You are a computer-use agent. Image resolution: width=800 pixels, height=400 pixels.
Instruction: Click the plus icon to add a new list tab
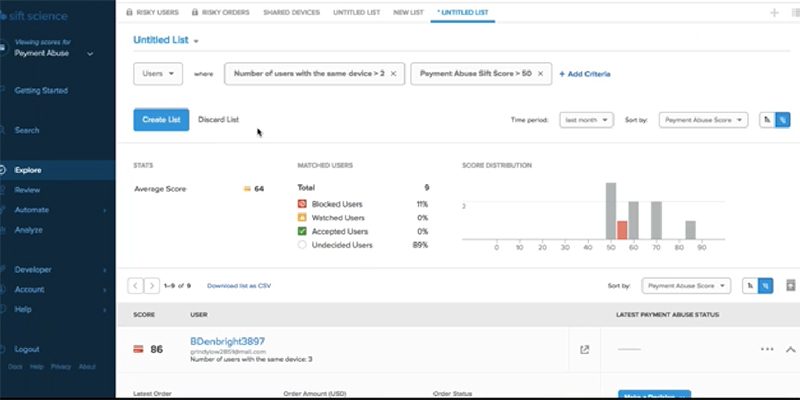773,13
